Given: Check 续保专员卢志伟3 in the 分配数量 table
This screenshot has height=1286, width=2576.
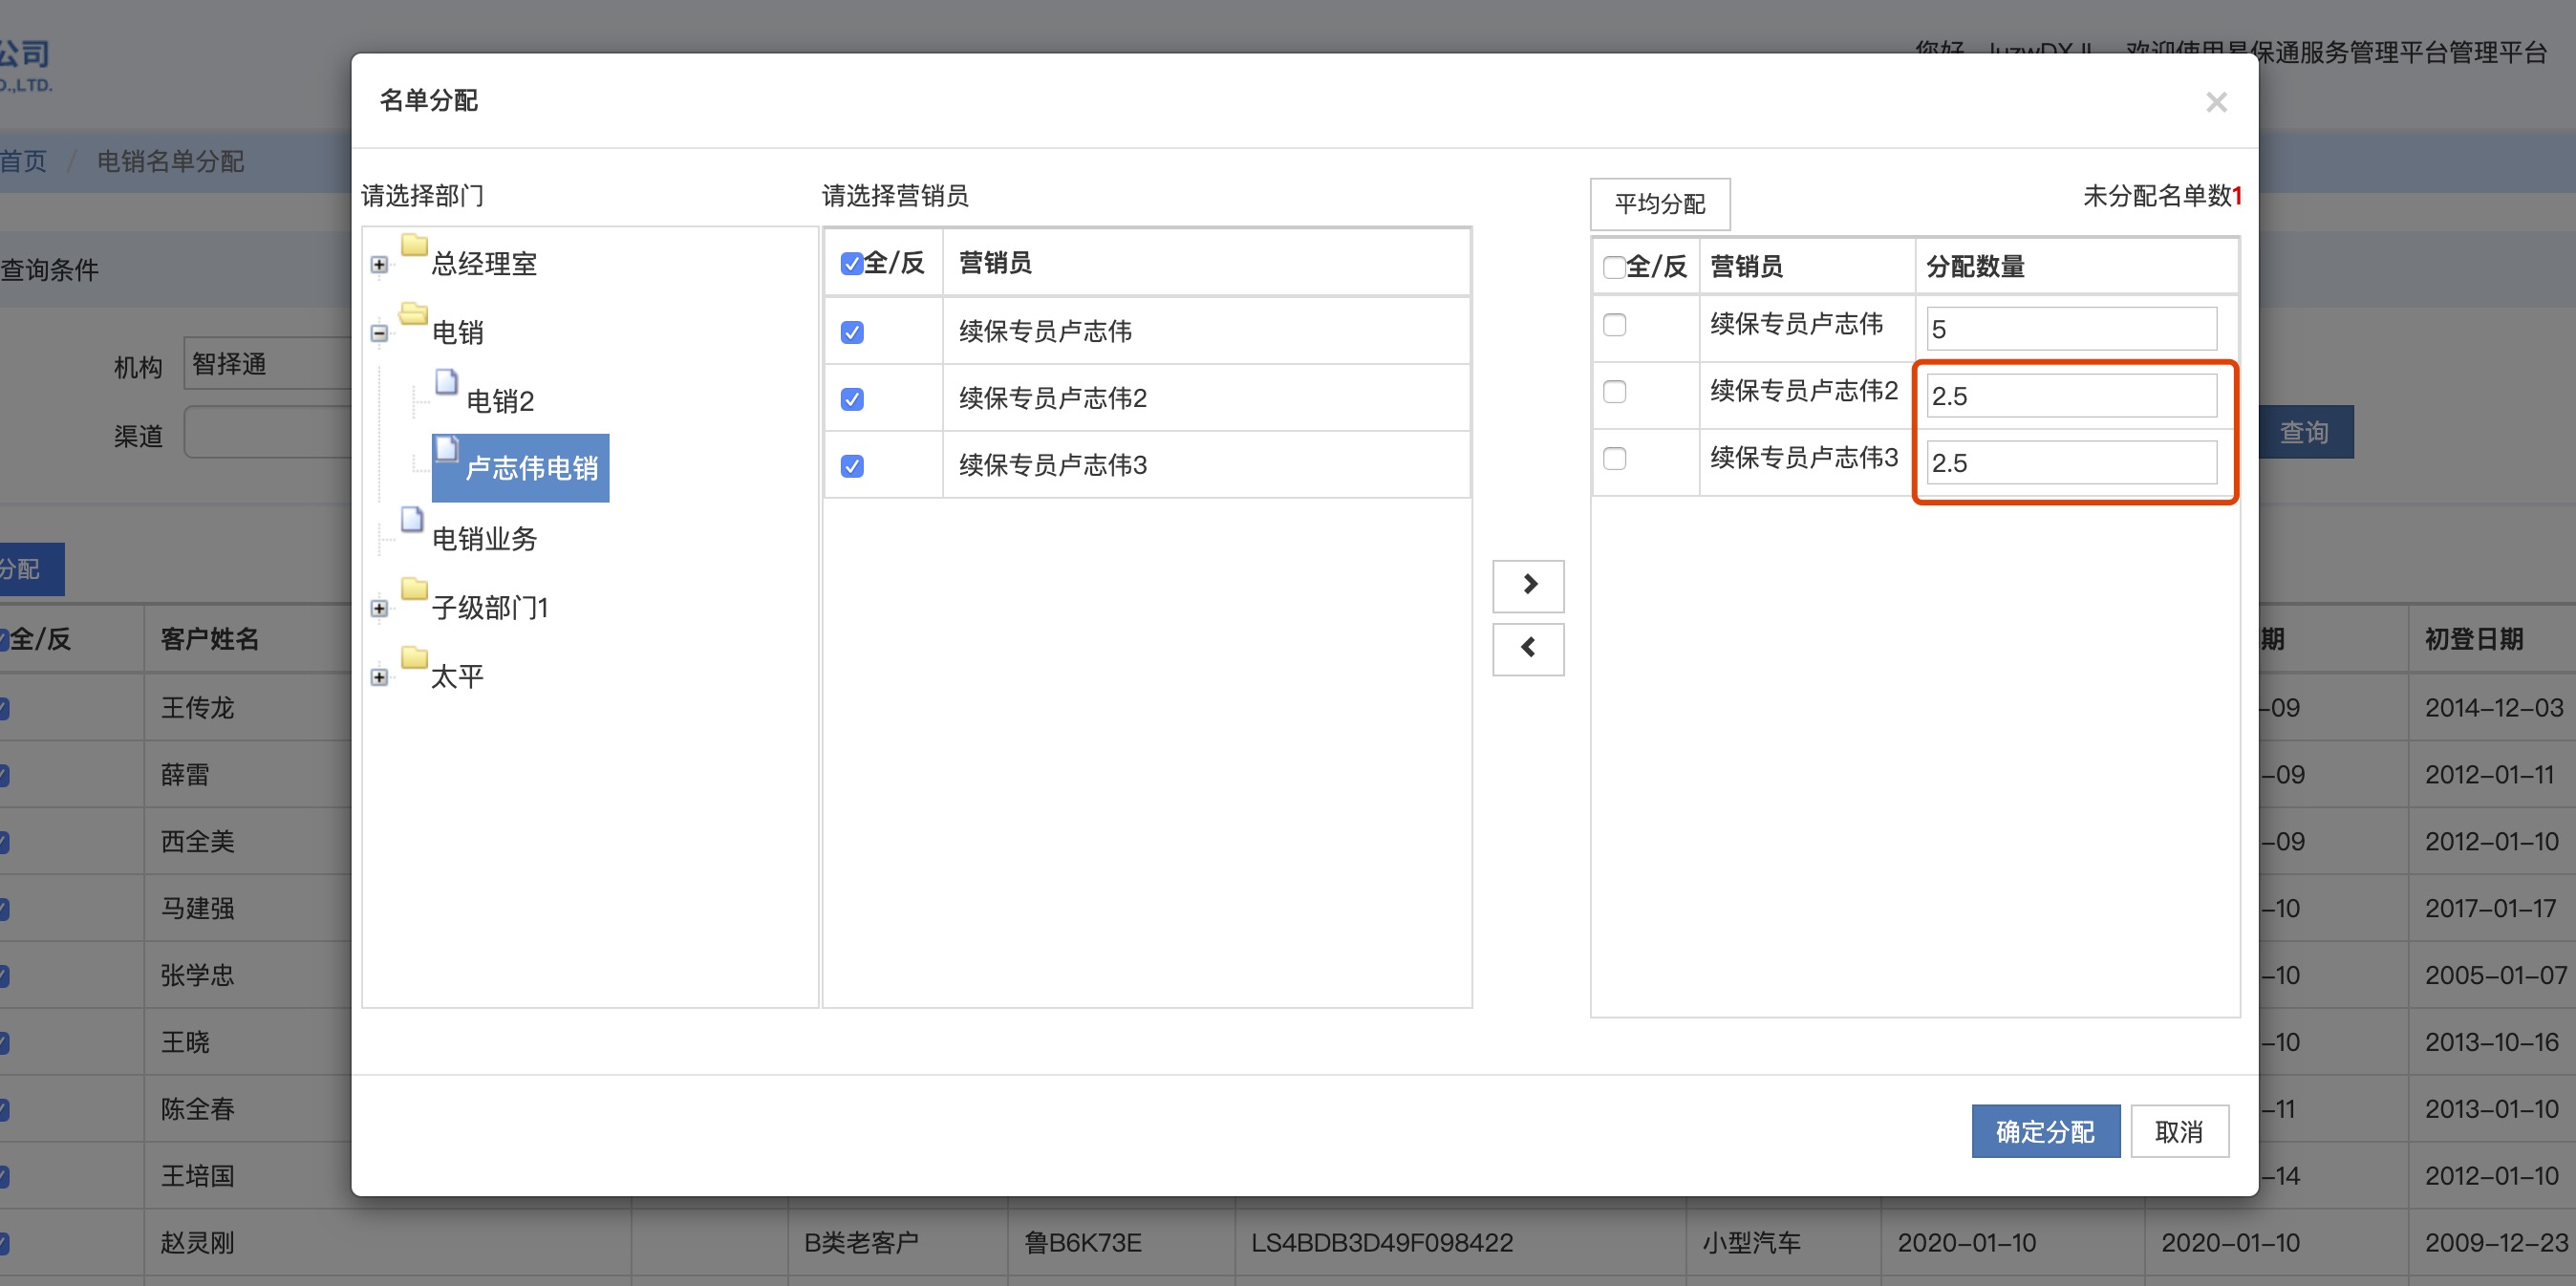Looking at the screenshot, I should coord(1614,459).
